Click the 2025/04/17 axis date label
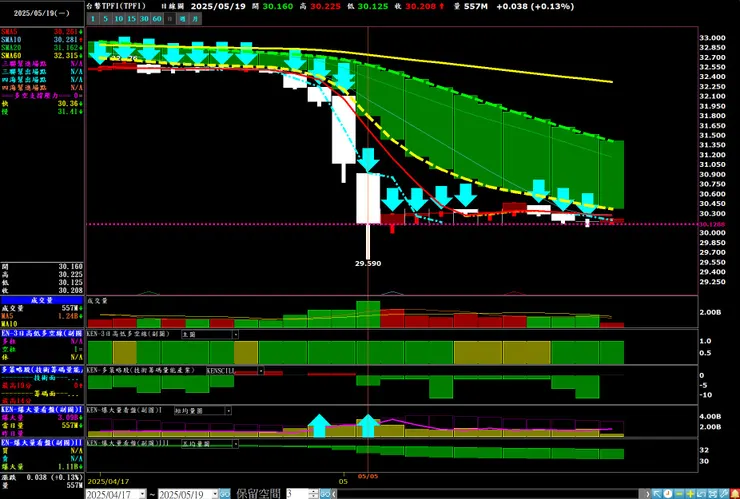The height and width of the screenshot is (499, 740). point(108,482)
